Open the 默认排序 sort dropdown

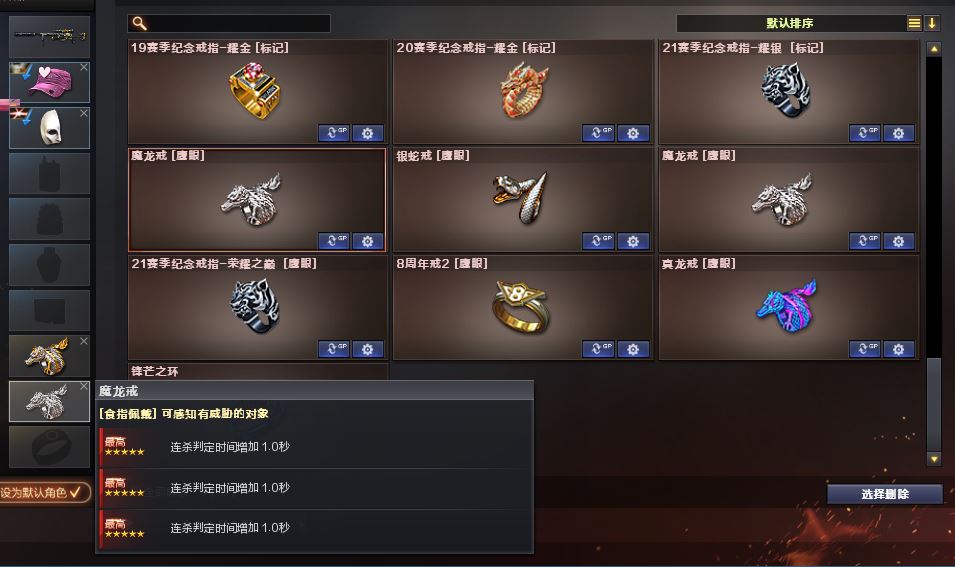[790, 23]
